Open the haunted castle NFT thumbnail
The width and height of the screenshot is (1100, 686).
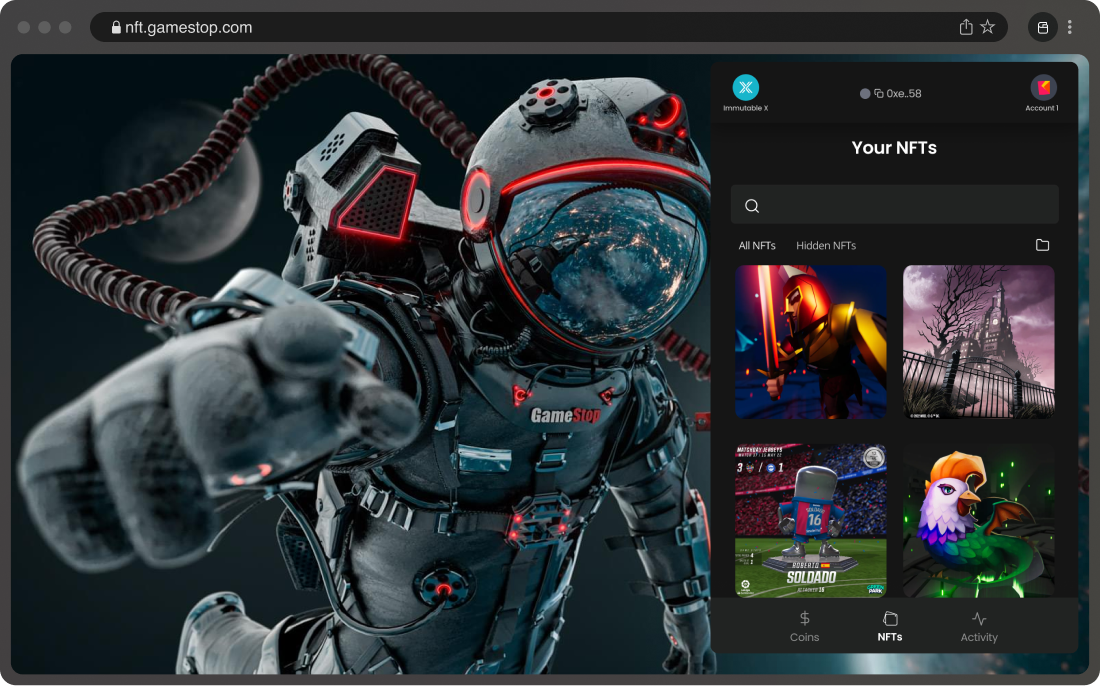[978, 341]
